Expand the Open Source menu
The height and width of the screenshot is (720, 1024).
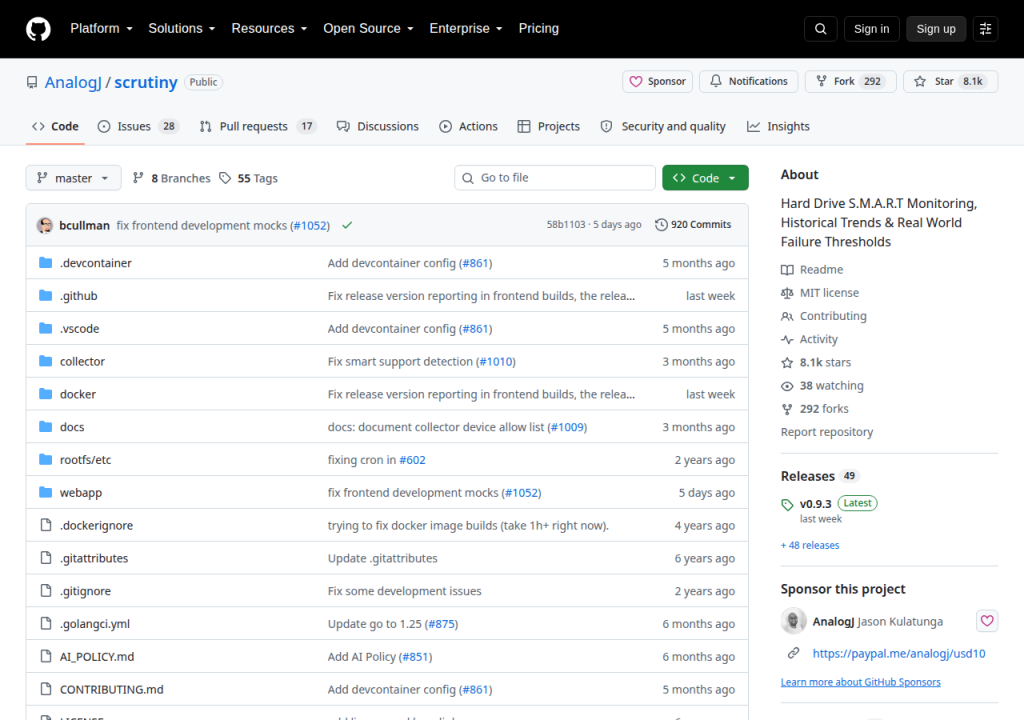click(368, 29)
